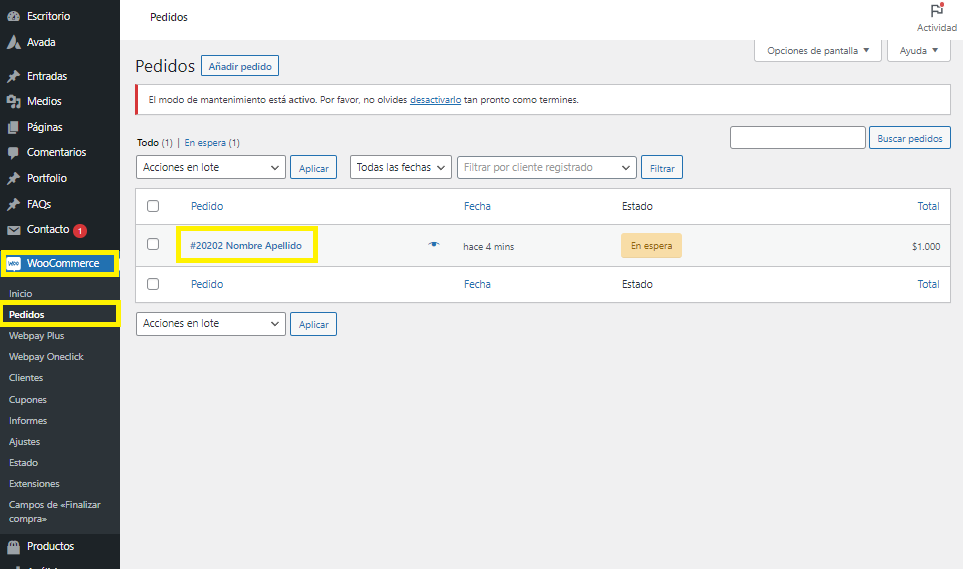
Task: Open Webpay Plus submenu item
Action: [x=36, y=336]
